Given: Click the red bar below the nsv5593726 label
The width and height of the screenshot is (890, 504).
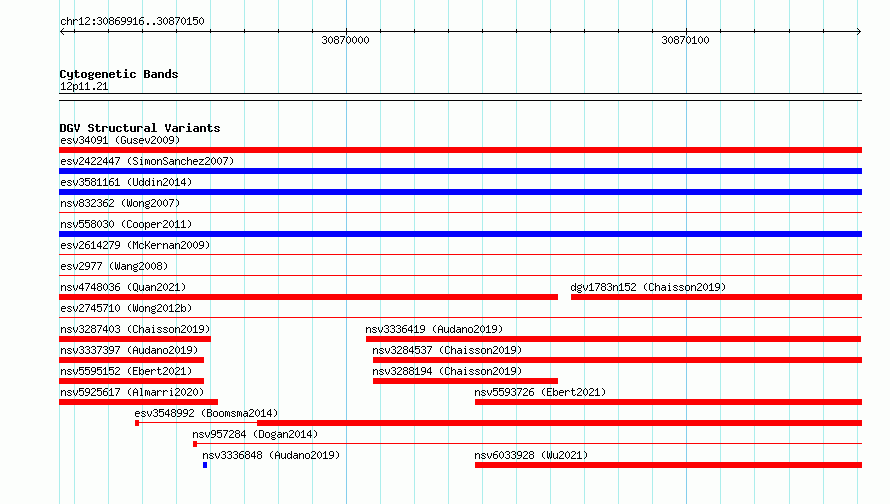Looking at the screenshot, I should (669, 402).
